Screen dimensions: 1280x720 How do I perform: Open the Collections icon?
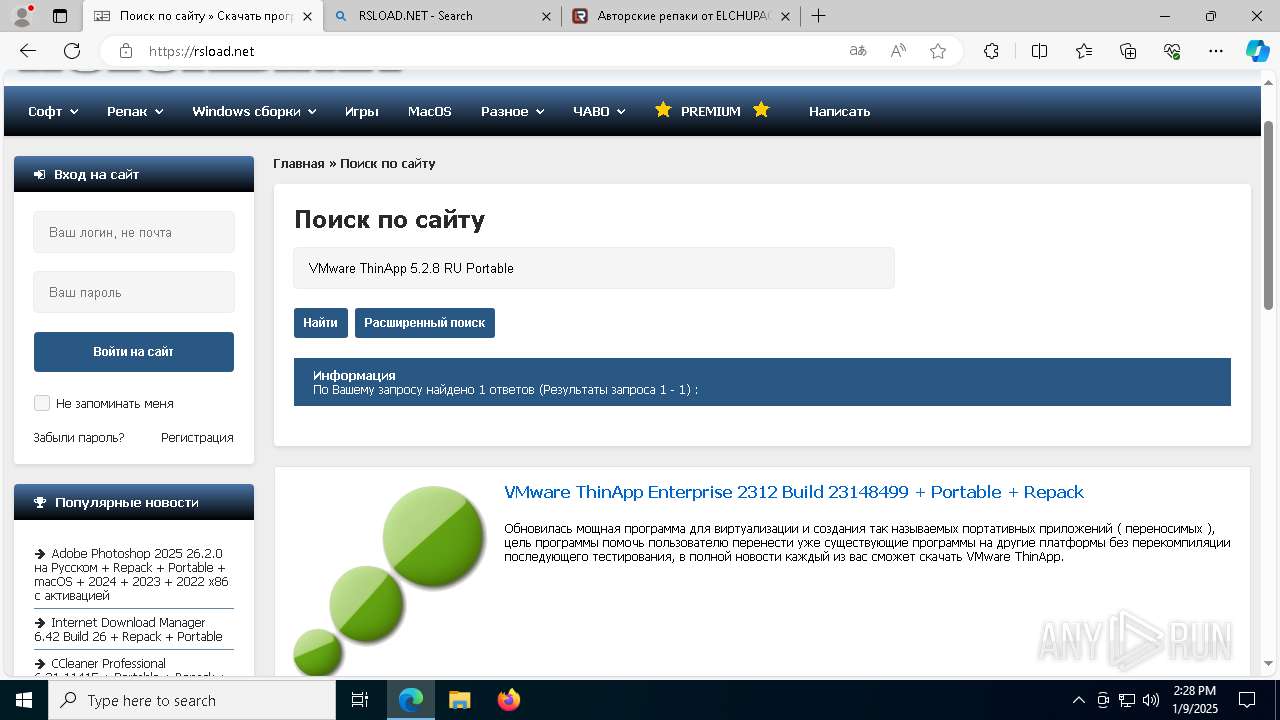point(1128,51)
